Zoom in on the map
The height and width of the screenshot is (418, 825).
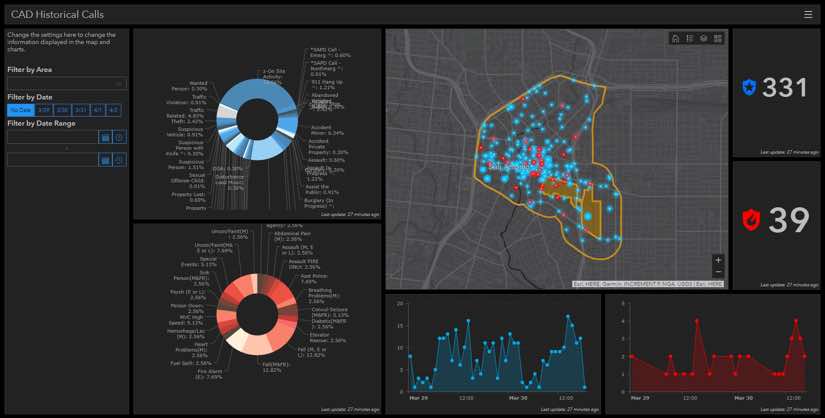718,260
